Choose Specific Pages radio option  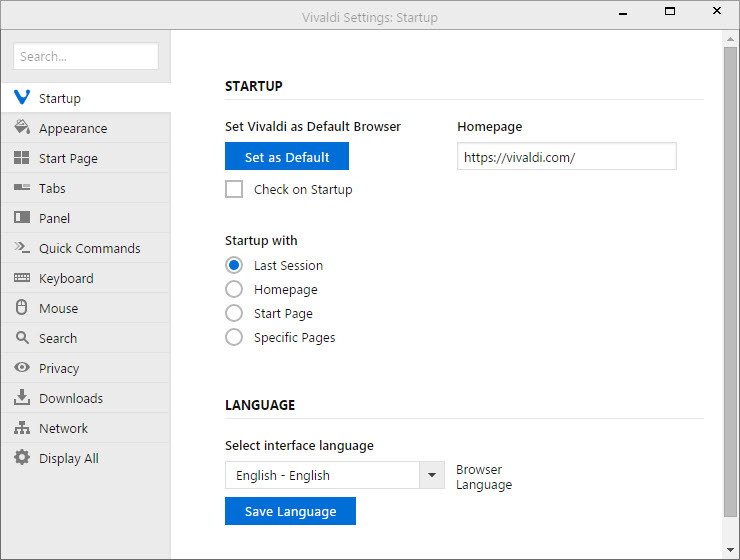click(x=234, y=337)
